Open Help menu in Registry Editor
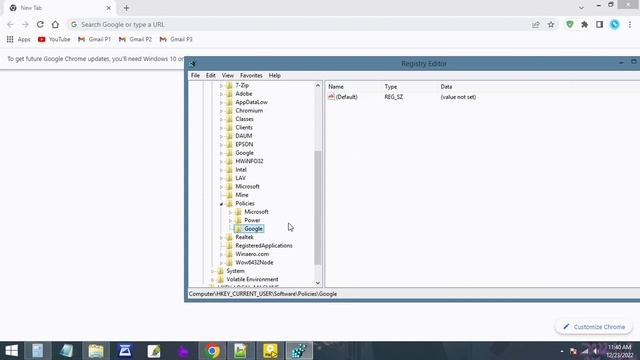 point(274,76)
